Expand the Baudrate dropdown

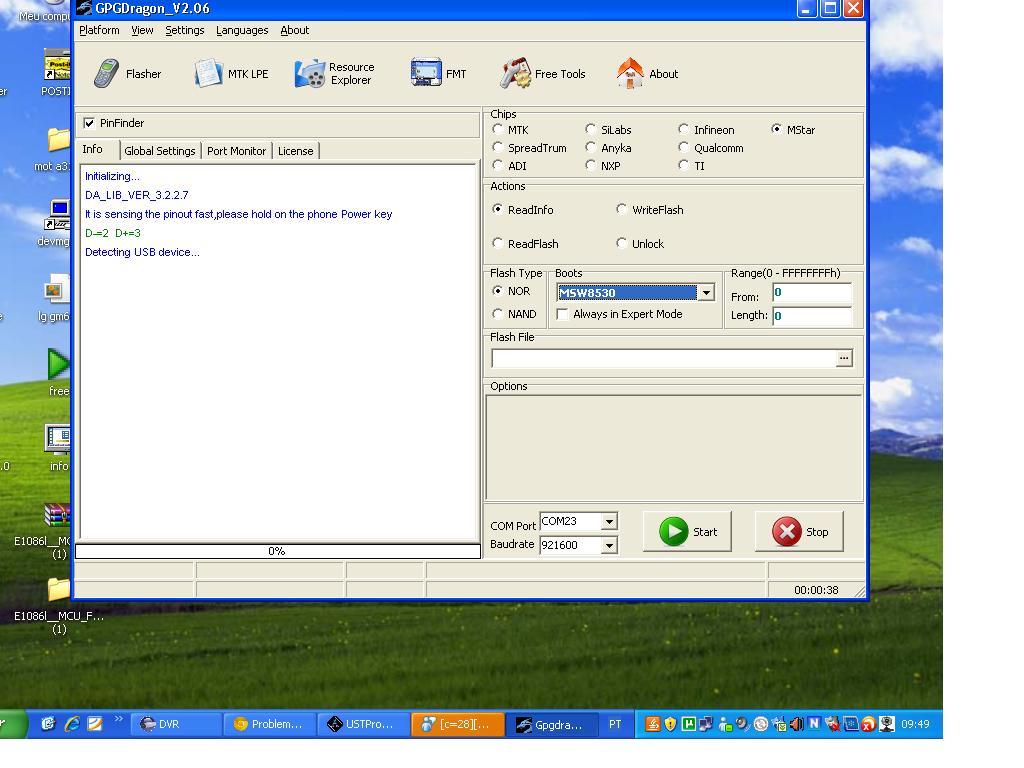[x=609, y=545]
